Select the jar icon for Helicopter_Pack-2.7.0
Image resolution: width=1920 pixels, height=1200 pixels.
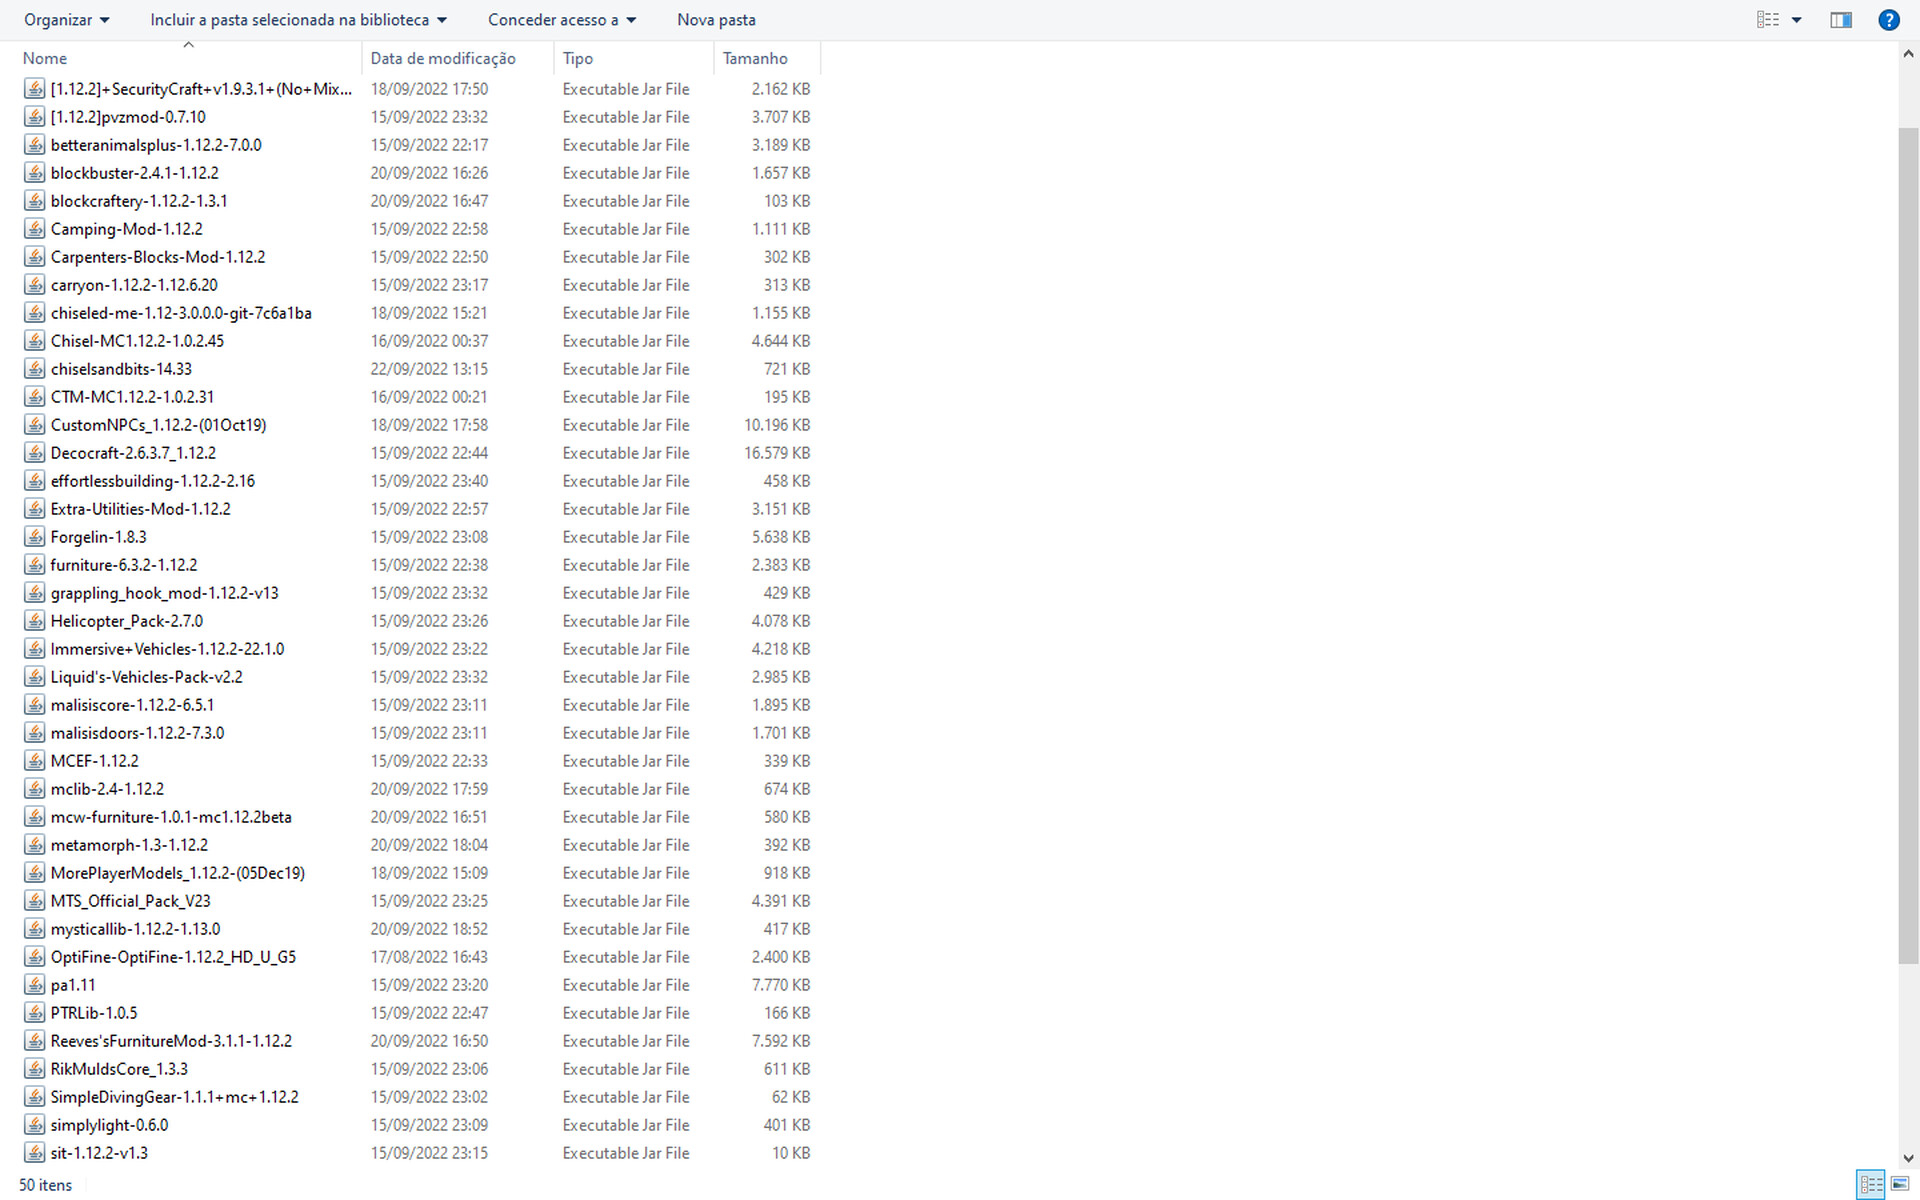tap(35, 621)
